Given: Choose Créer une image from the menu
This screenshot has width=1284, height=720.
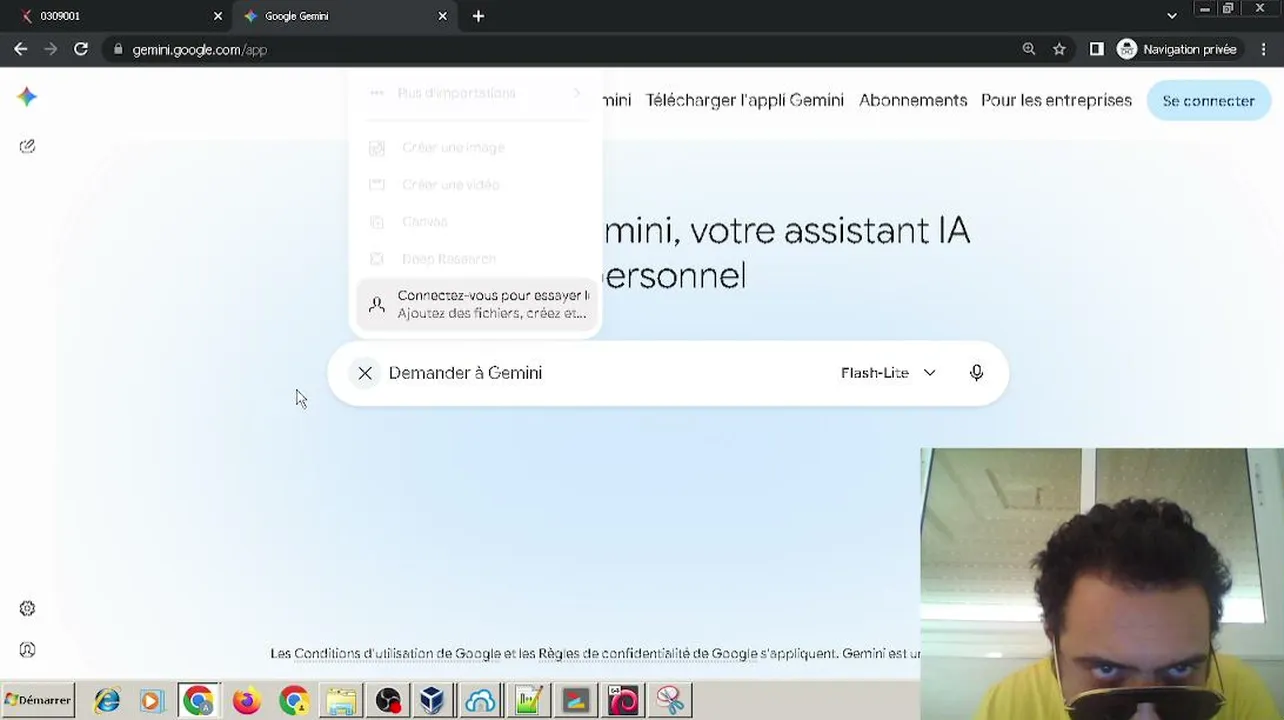Looking at the screenshot, I should [476, 148].
